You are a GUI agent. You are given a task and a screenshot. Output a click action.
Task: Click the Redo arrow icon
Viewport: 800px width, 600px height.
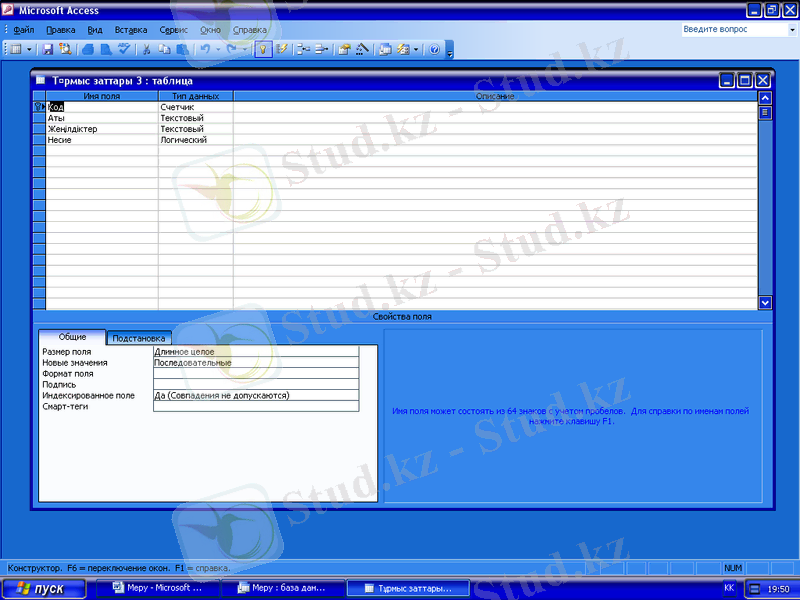232,49
